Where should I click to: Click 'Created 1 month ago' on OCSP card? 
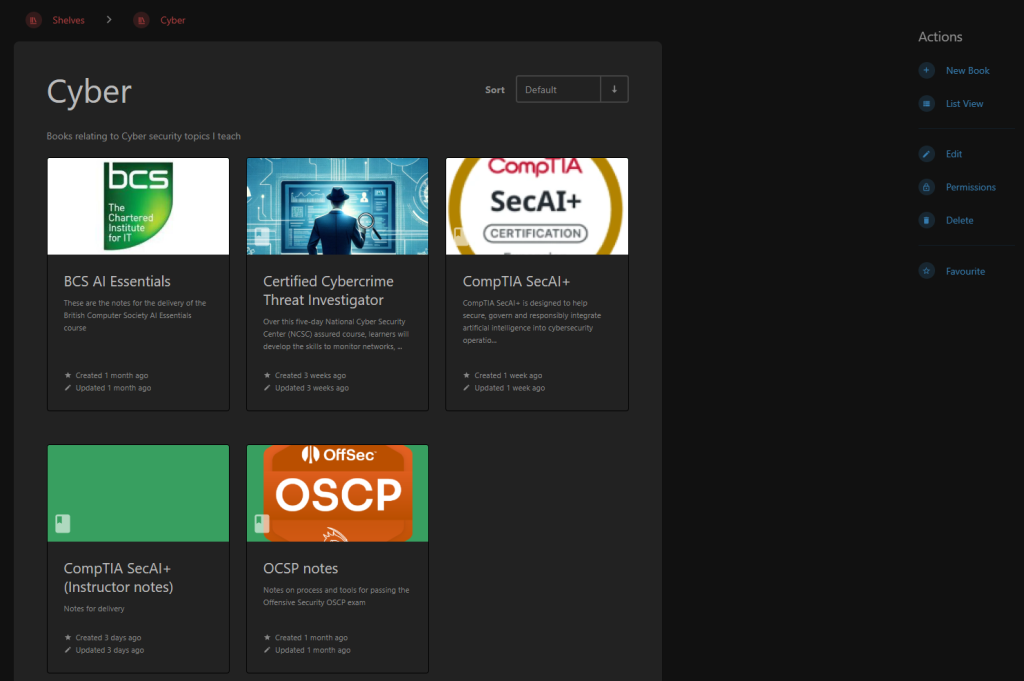[x=311, y=638]
